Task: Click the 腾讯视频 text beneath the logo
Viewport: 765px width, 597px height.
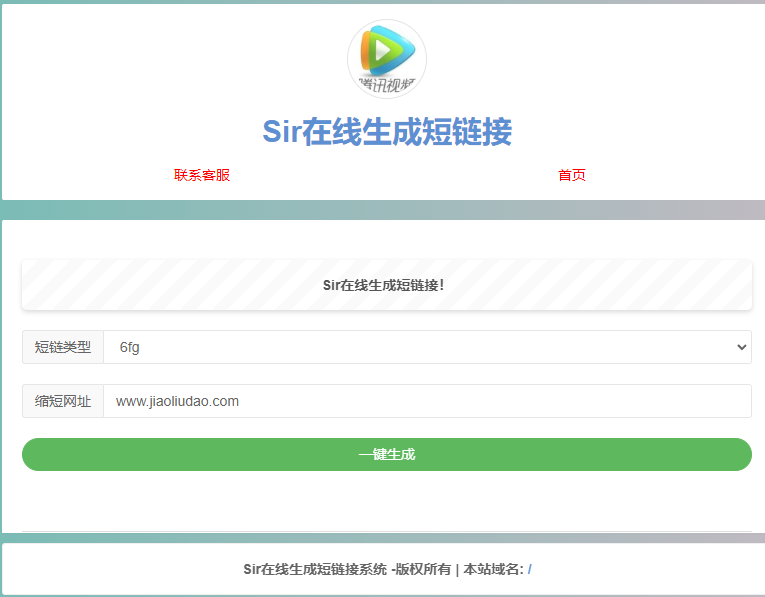Action: point(387,85)
